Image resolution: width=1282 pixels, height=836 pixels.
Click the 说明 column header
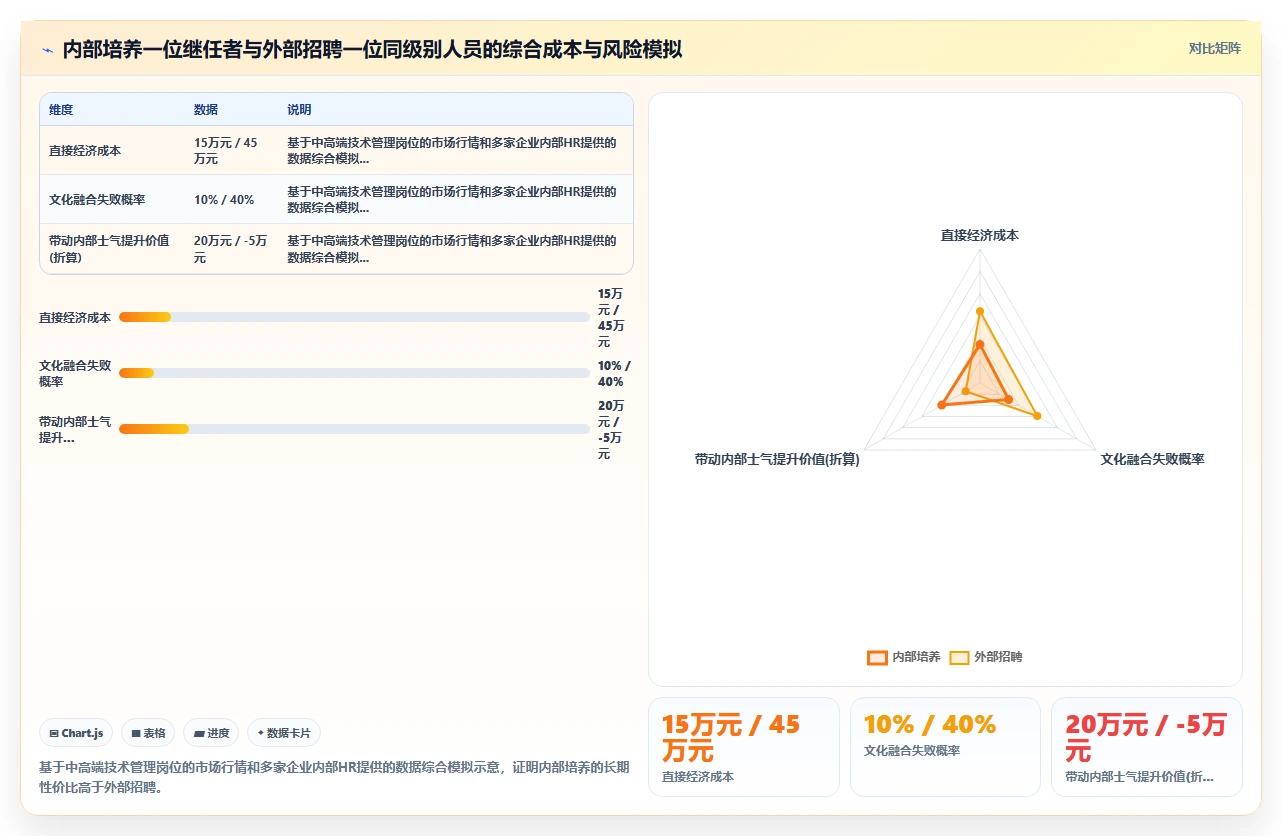coord(299,110)
